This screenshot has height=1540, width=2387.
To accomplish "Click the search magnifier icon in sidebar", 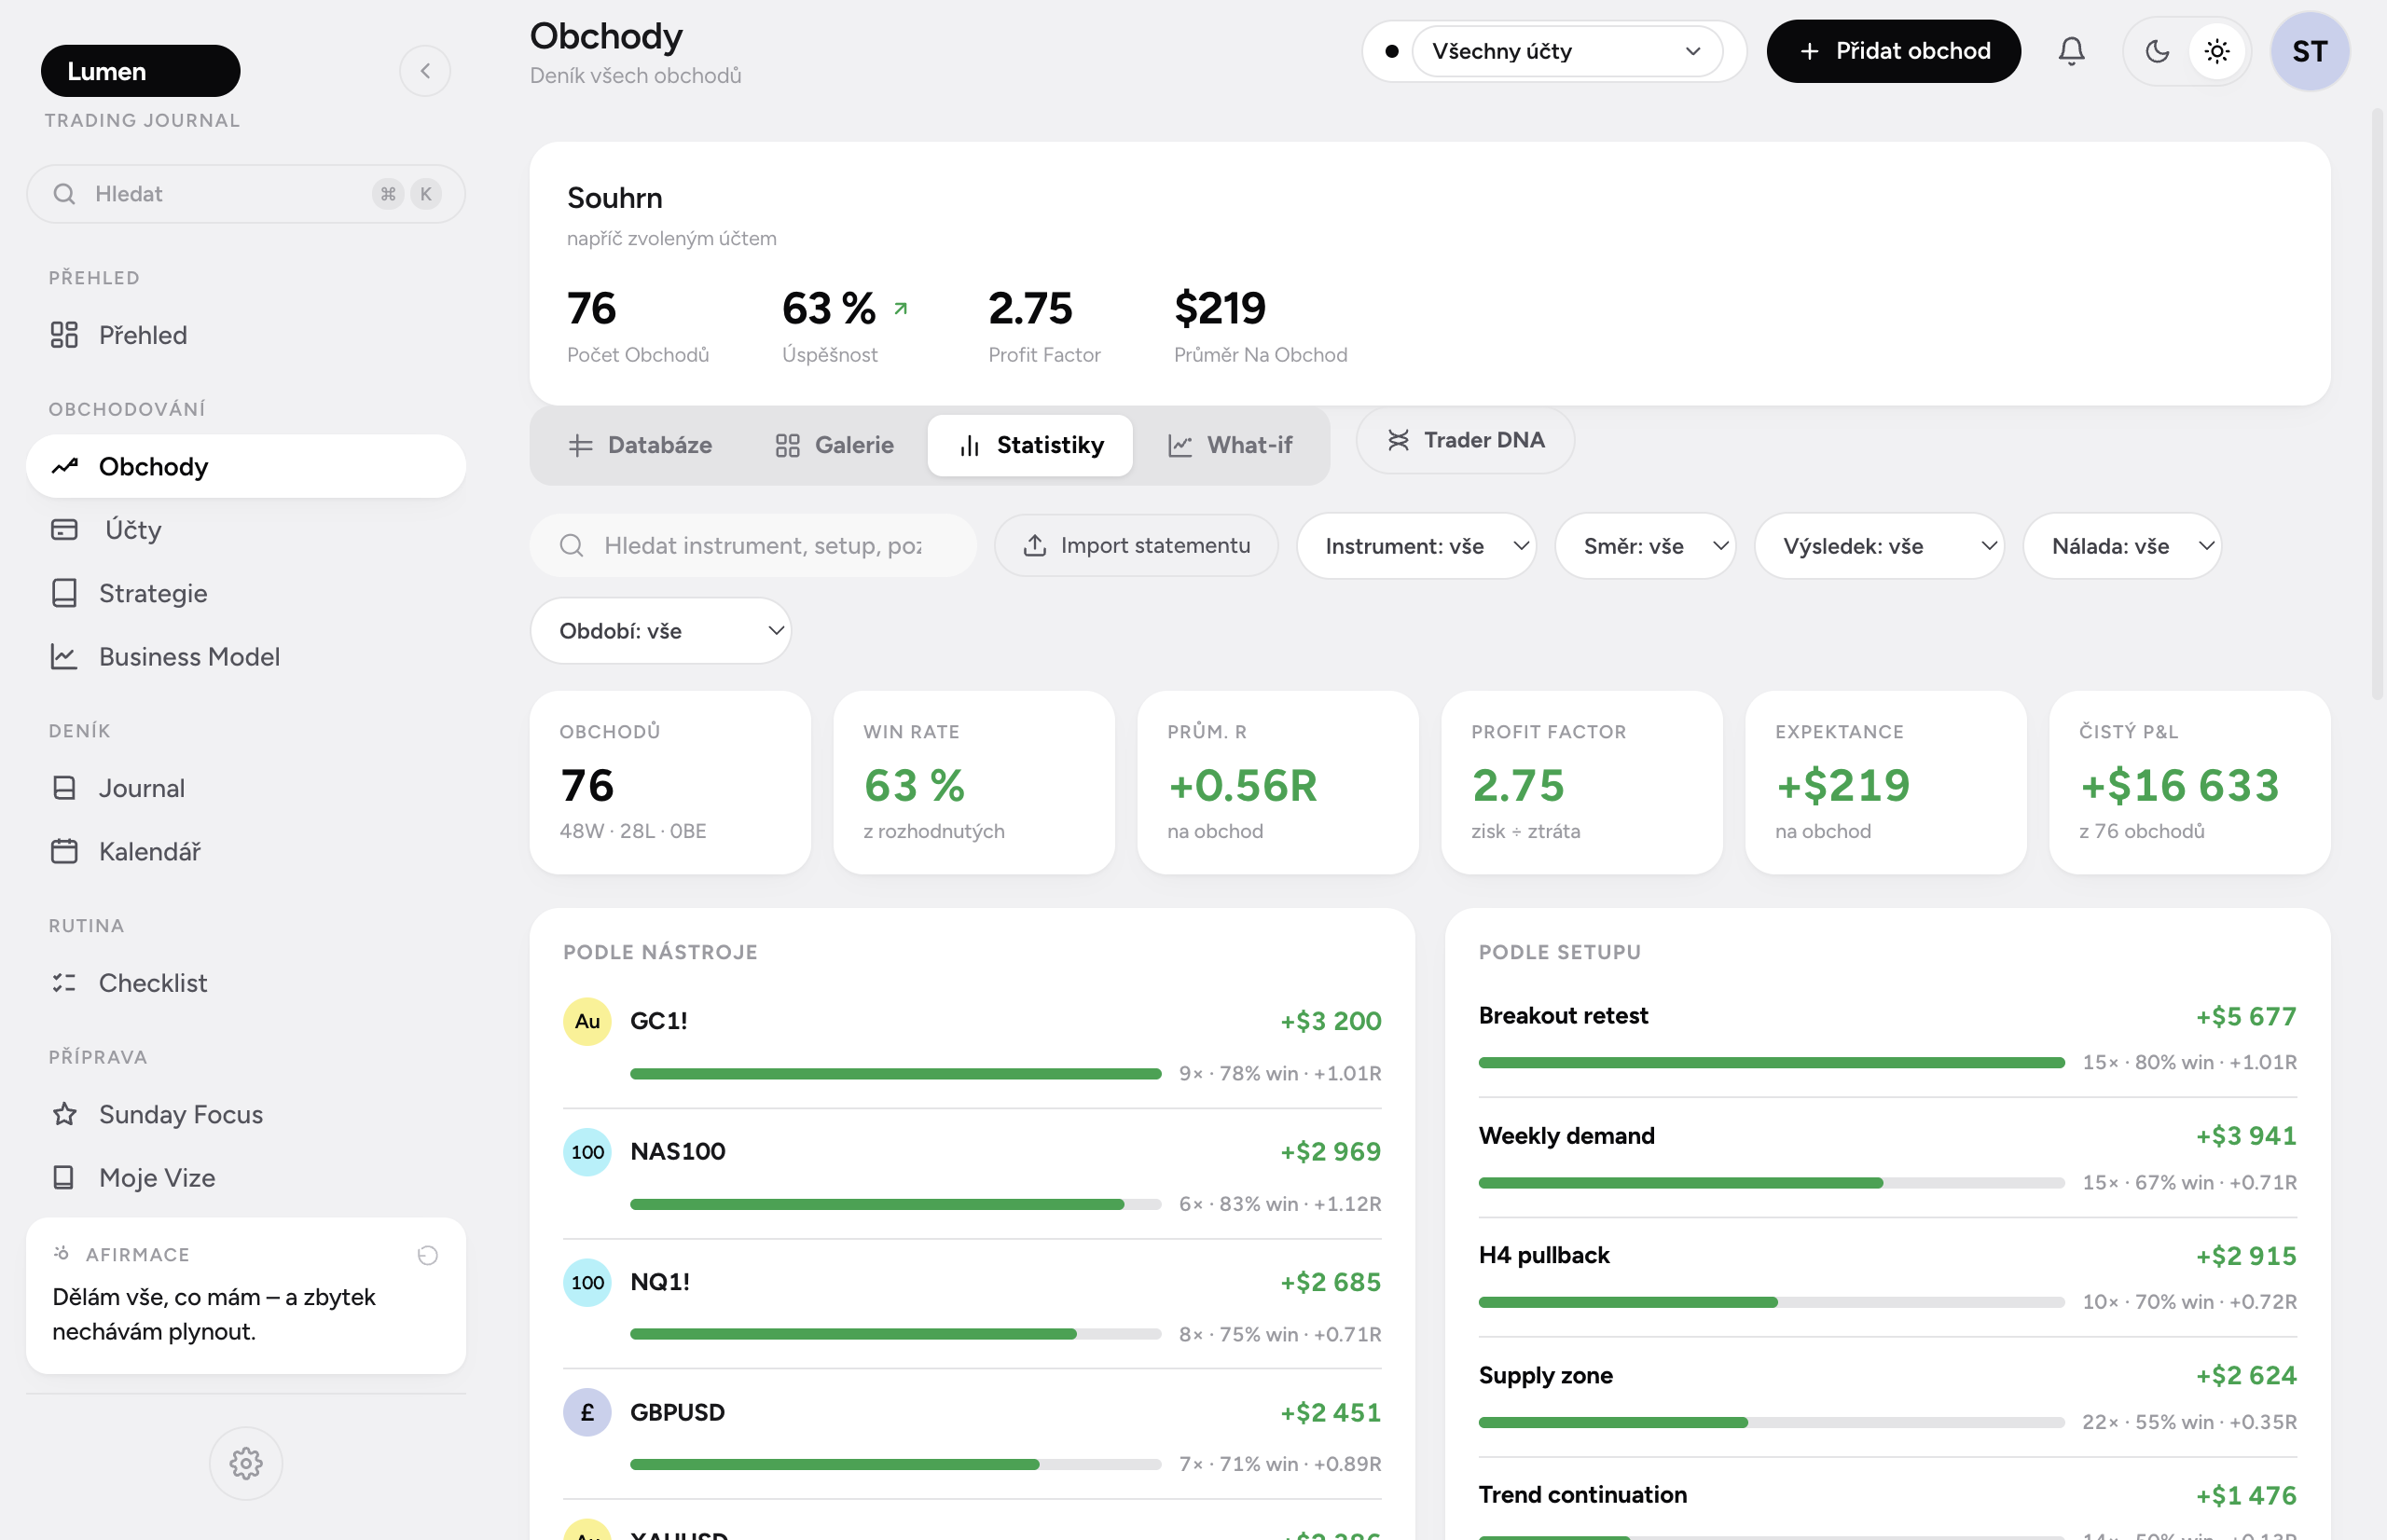I will point(64,194).
